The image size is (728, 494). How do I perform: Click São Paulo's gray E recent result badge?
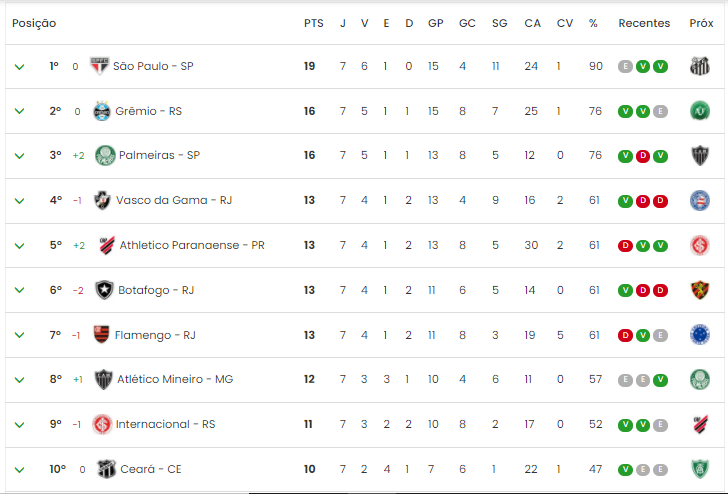(x=625, y=67)
